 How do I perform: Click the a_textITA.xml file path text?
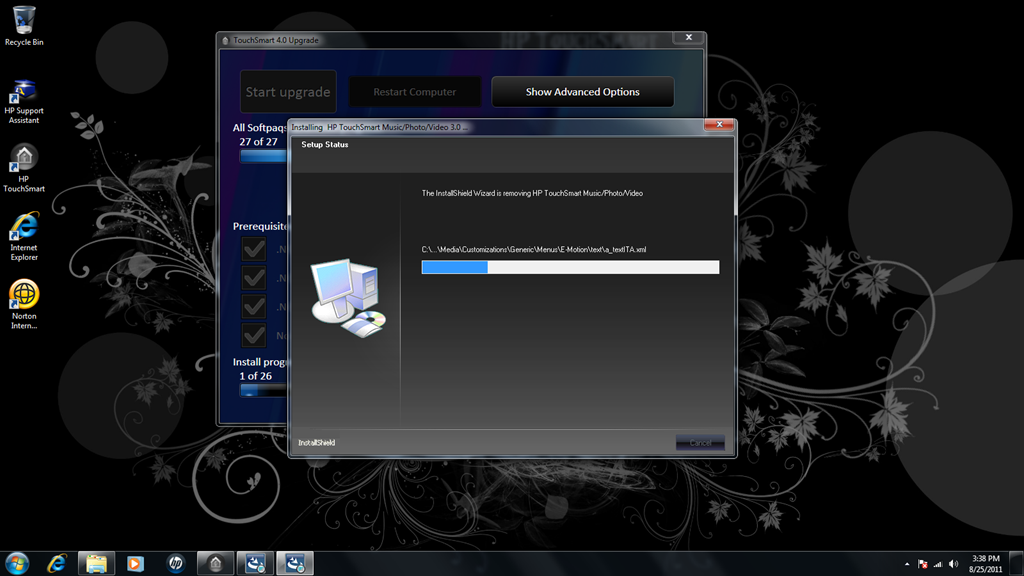click(534, 249)
